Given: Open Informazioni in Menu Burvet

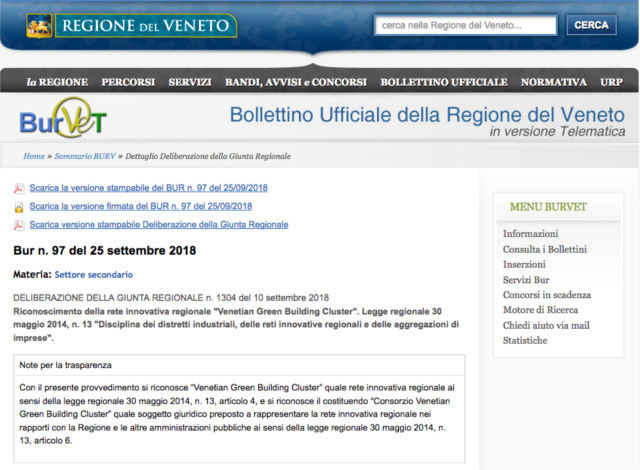Looking at the screenshot, I should [x=530, y=234].
